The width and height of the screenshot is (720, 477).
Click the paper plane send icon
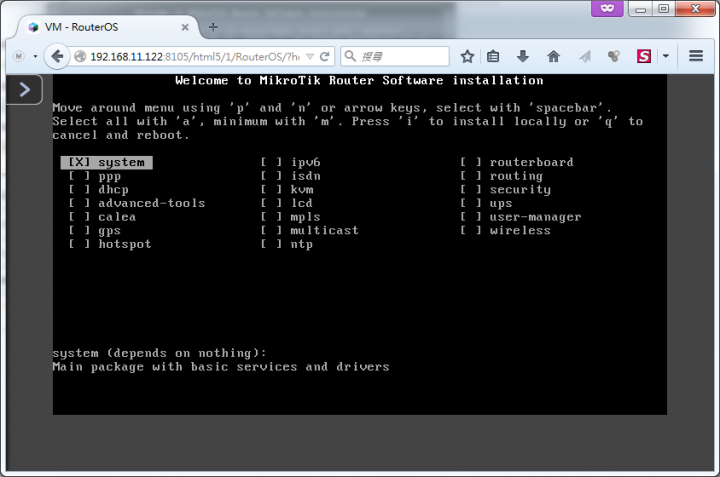point(585,56)
